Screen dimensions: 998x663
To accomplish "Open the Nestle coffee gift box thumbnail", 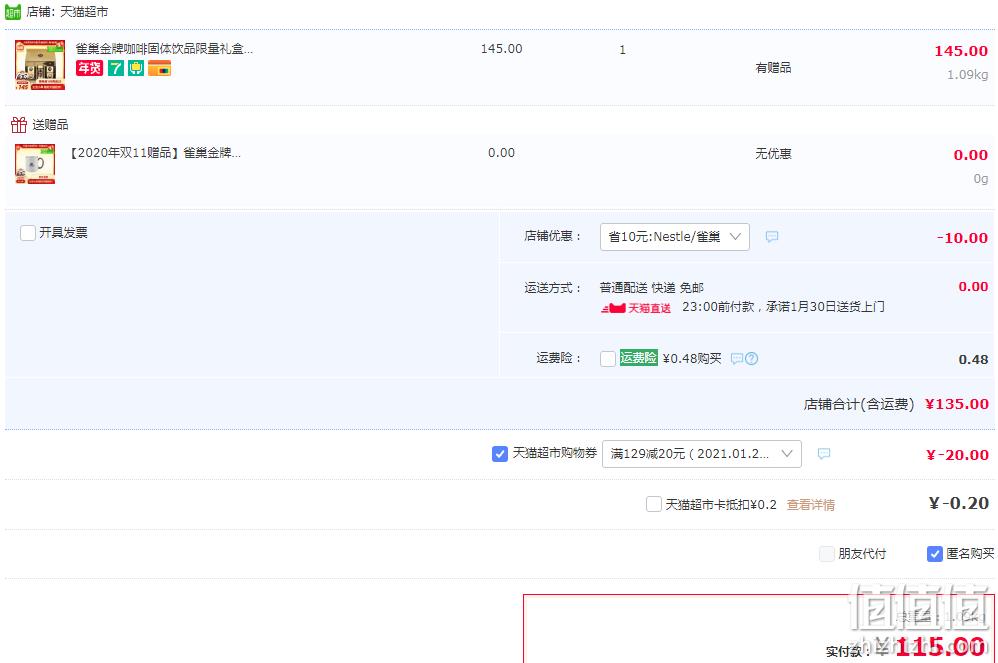I will pos(39,65).
